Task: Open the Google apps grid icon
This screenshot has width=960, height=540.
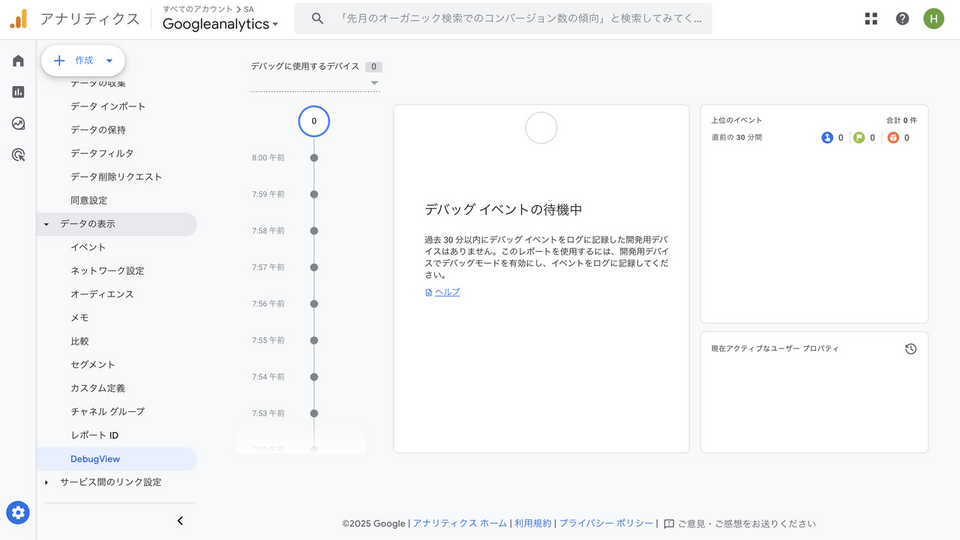Action: point(871,19)
